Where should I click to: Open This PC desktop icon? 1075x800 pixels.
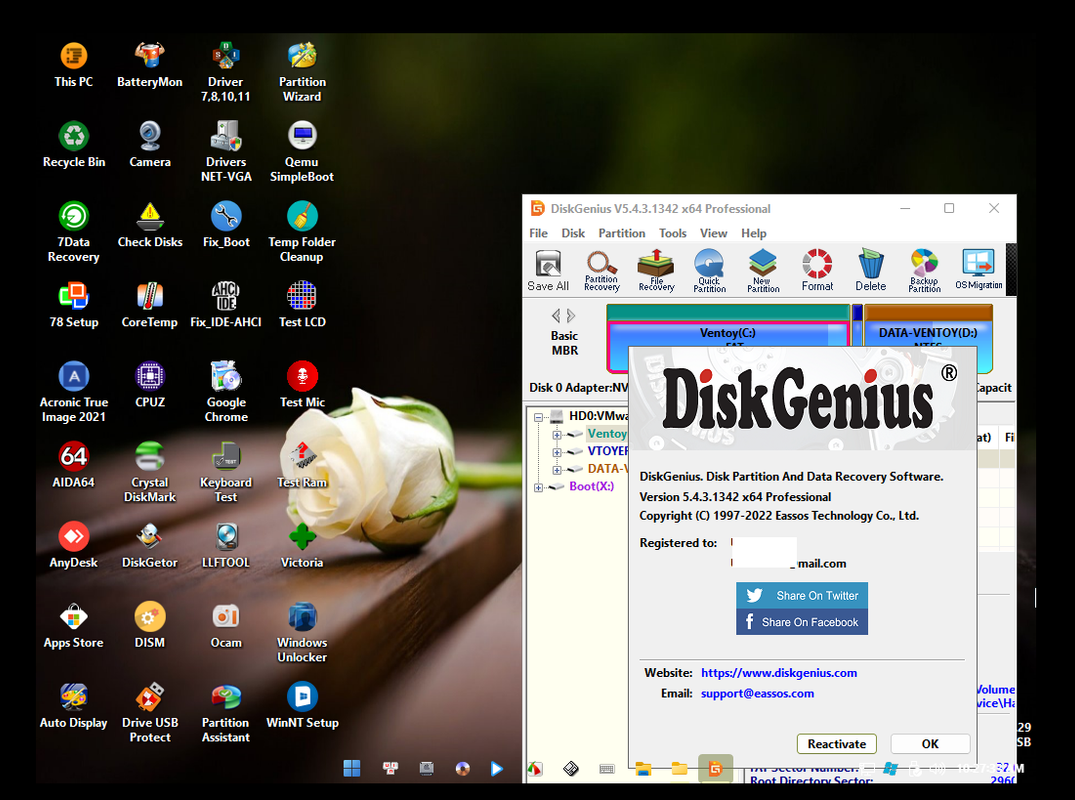click(73, 64)
